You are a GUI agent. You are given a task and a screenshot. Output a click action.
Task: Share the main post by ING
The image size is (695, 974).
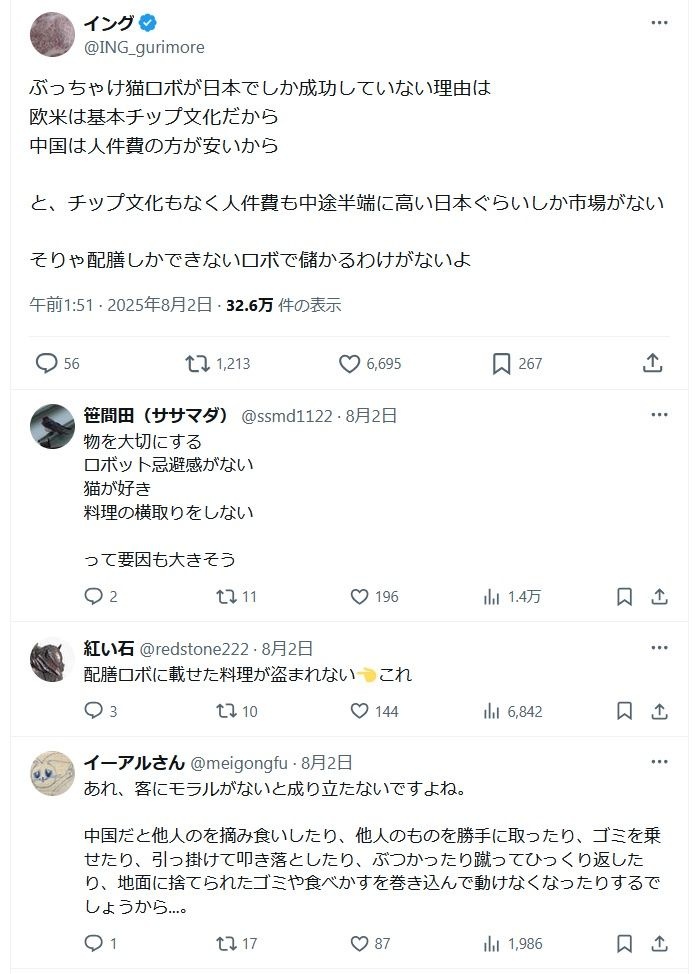click(652, 364)
